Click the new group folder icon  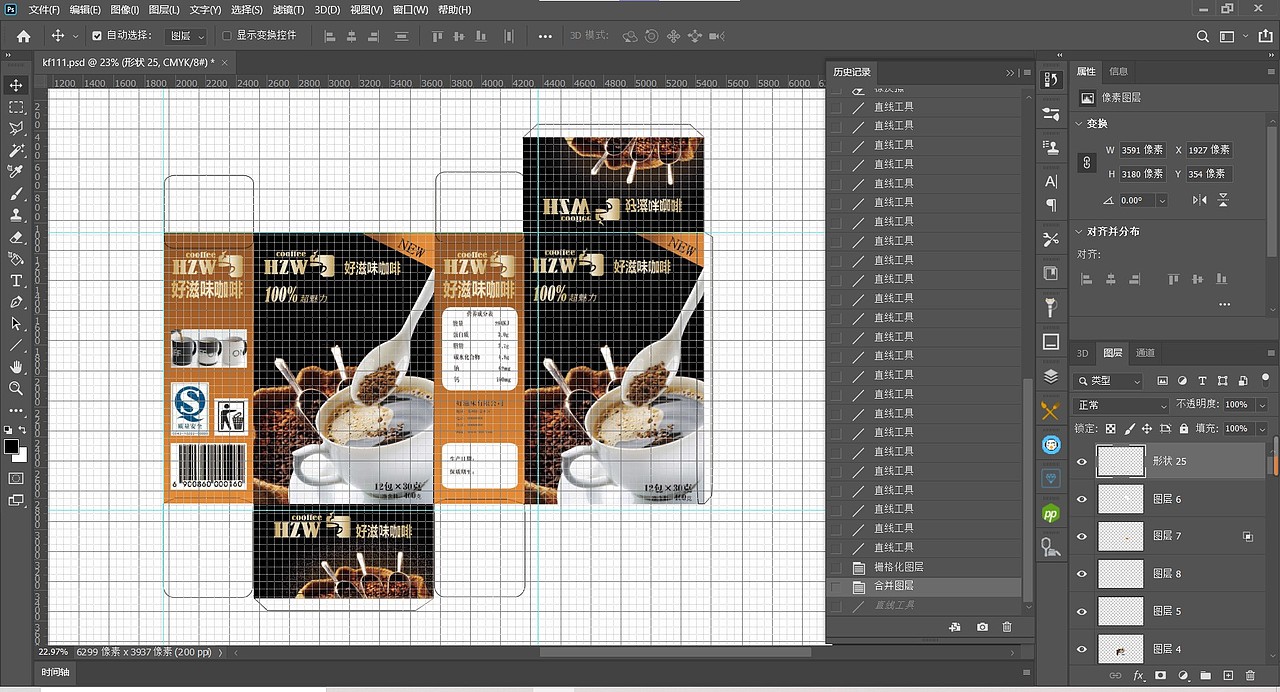1206,676
